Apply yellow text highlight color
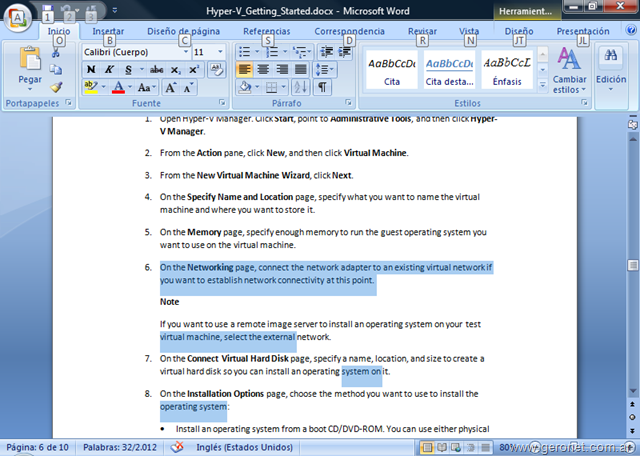The height and width of the screenshot is (456, 640). pos(91,87)
